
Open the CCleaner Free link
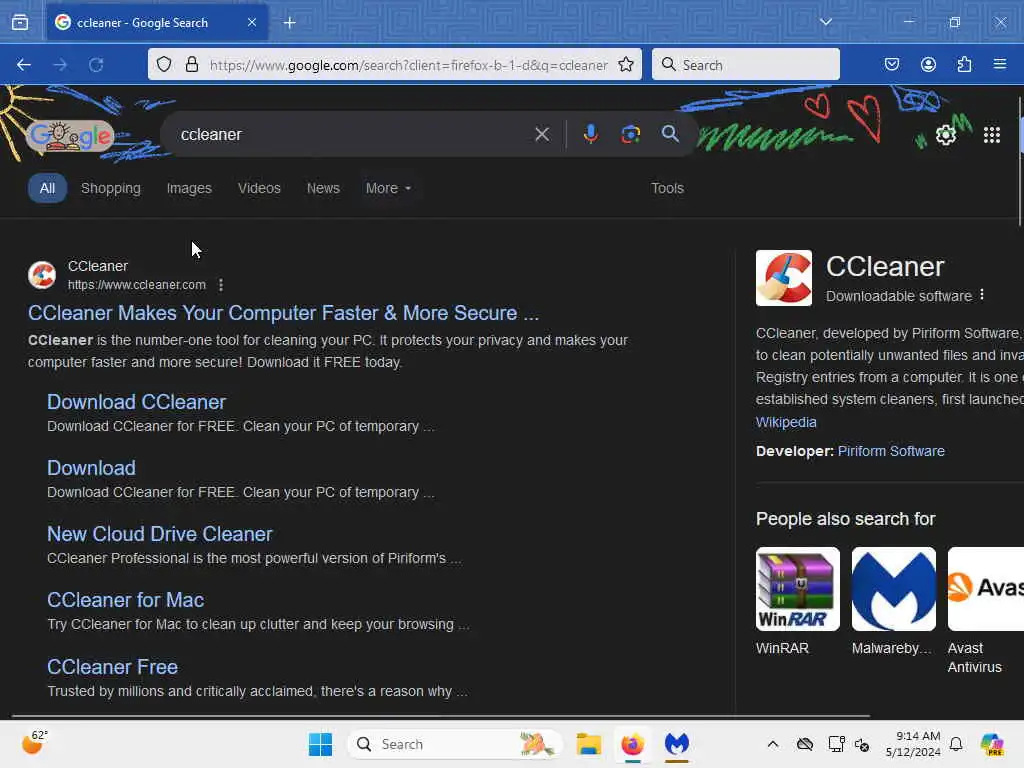pyautogui.click(x=112, y=667)
